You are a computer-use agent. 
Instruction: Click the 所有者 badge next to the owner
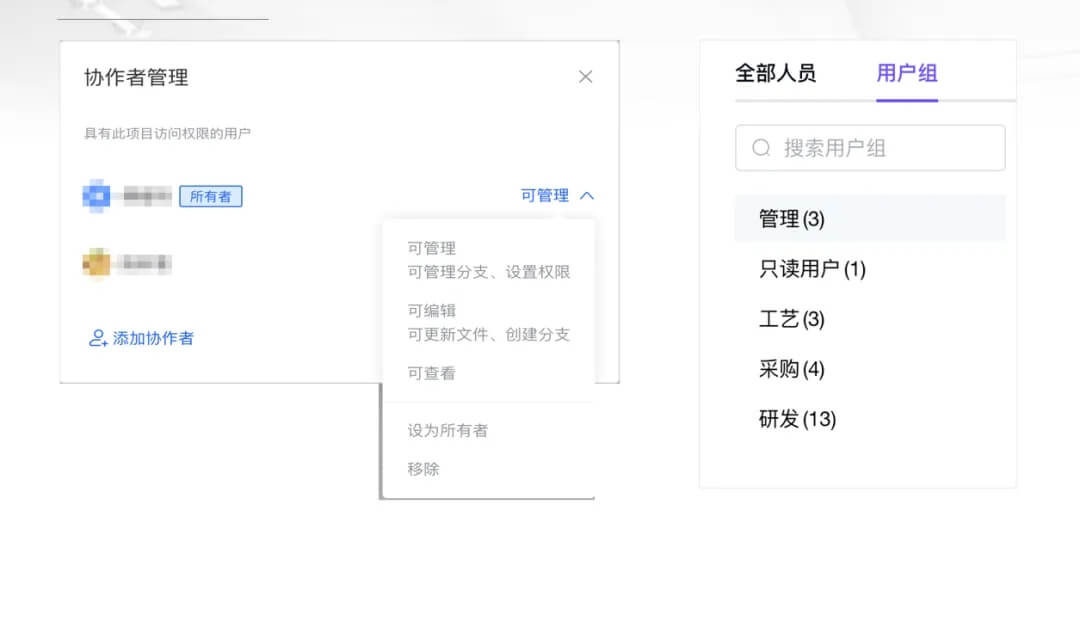coord(210,196)
